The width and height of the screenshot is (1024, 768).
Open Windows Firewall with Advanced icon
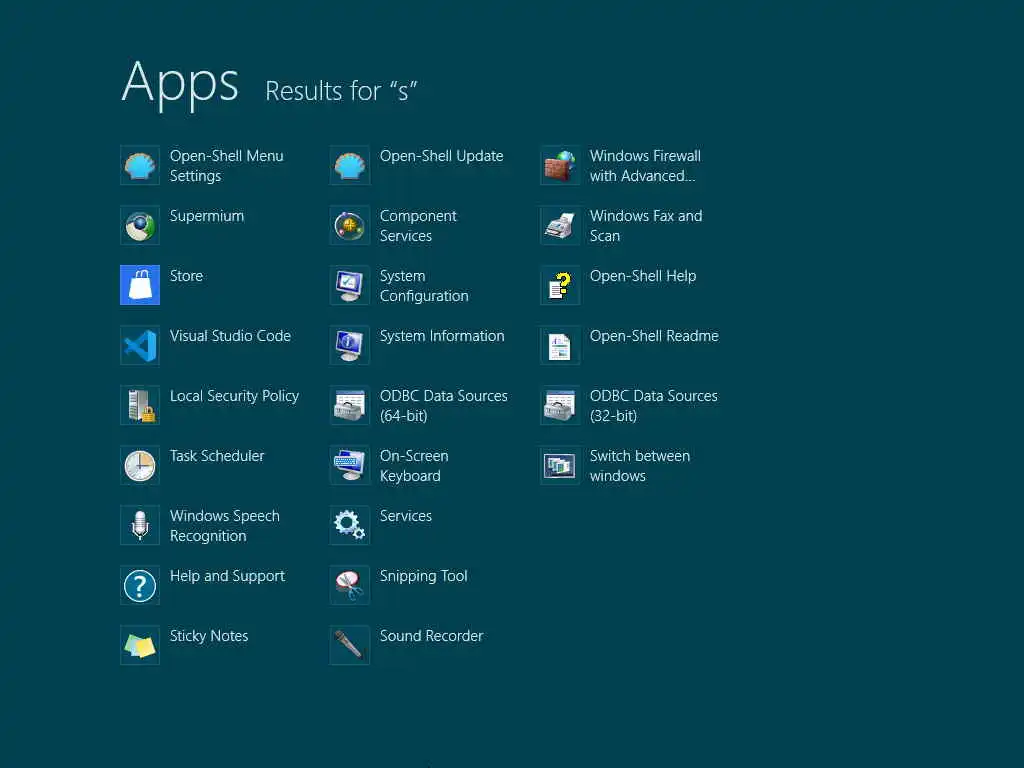560,165
